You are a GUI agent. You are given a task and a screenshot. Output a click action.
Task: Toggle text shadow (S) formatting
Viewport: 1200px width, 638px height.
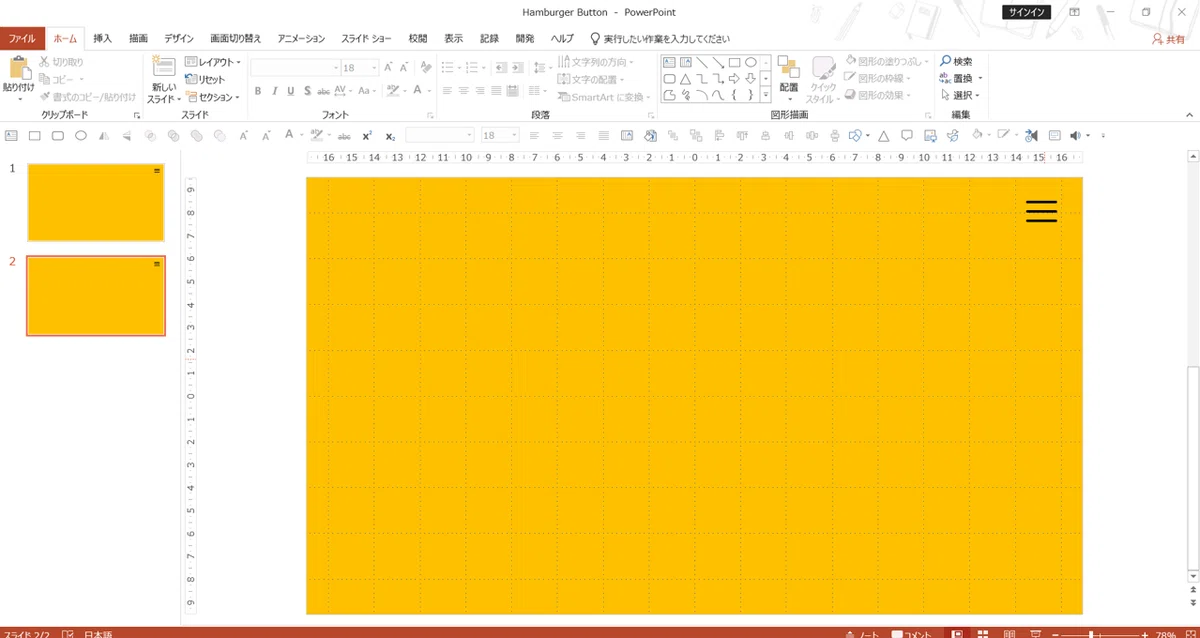(x=307, y=91)
